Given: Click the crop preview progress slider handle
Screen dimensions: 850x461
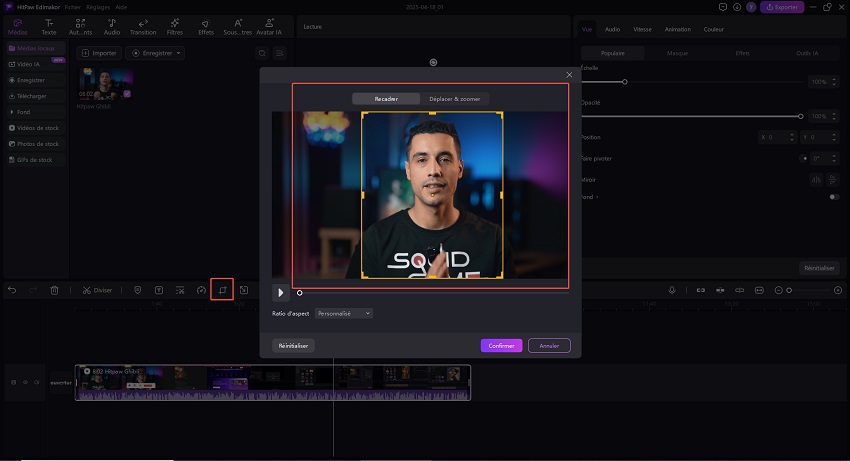Looking at the screenshot, I should tap(299, 293).
